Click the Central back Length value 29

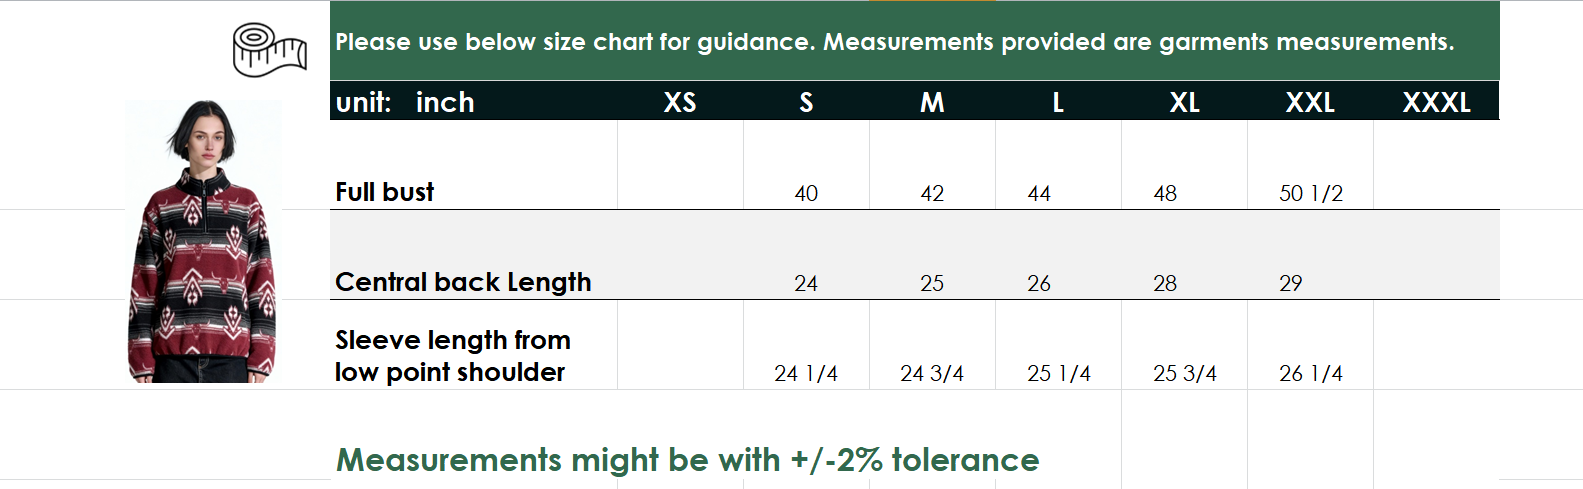tap(1291, 283)
